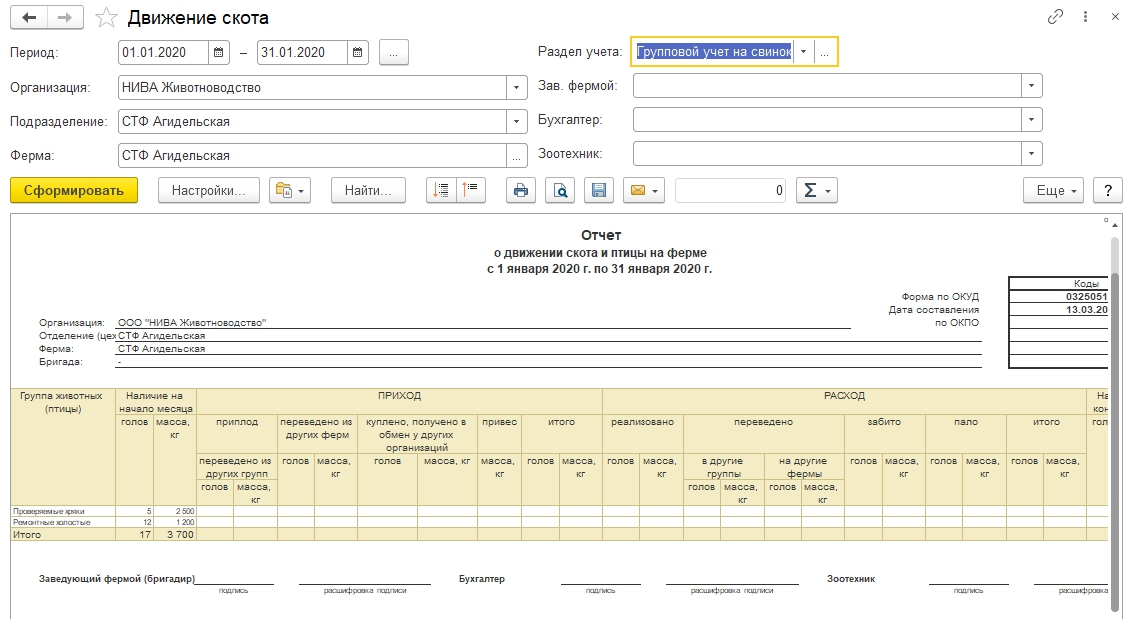Viewport: 1139px width, 619px height.
Task: Click the Сформировать button
Action: [73, 190]
